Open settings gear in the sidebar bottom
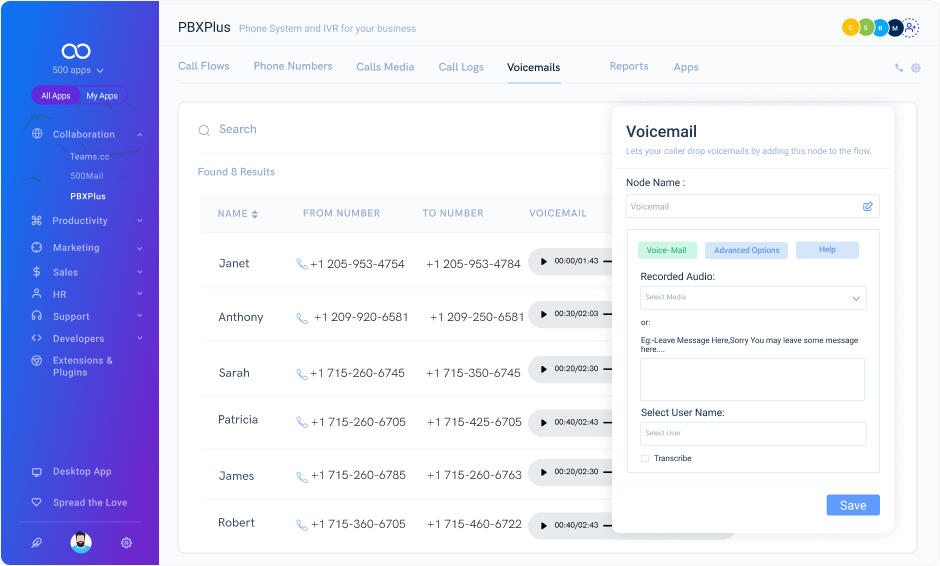Image resolution: width=940 pixels, height=566 pixels. click(x=126, y=543)
